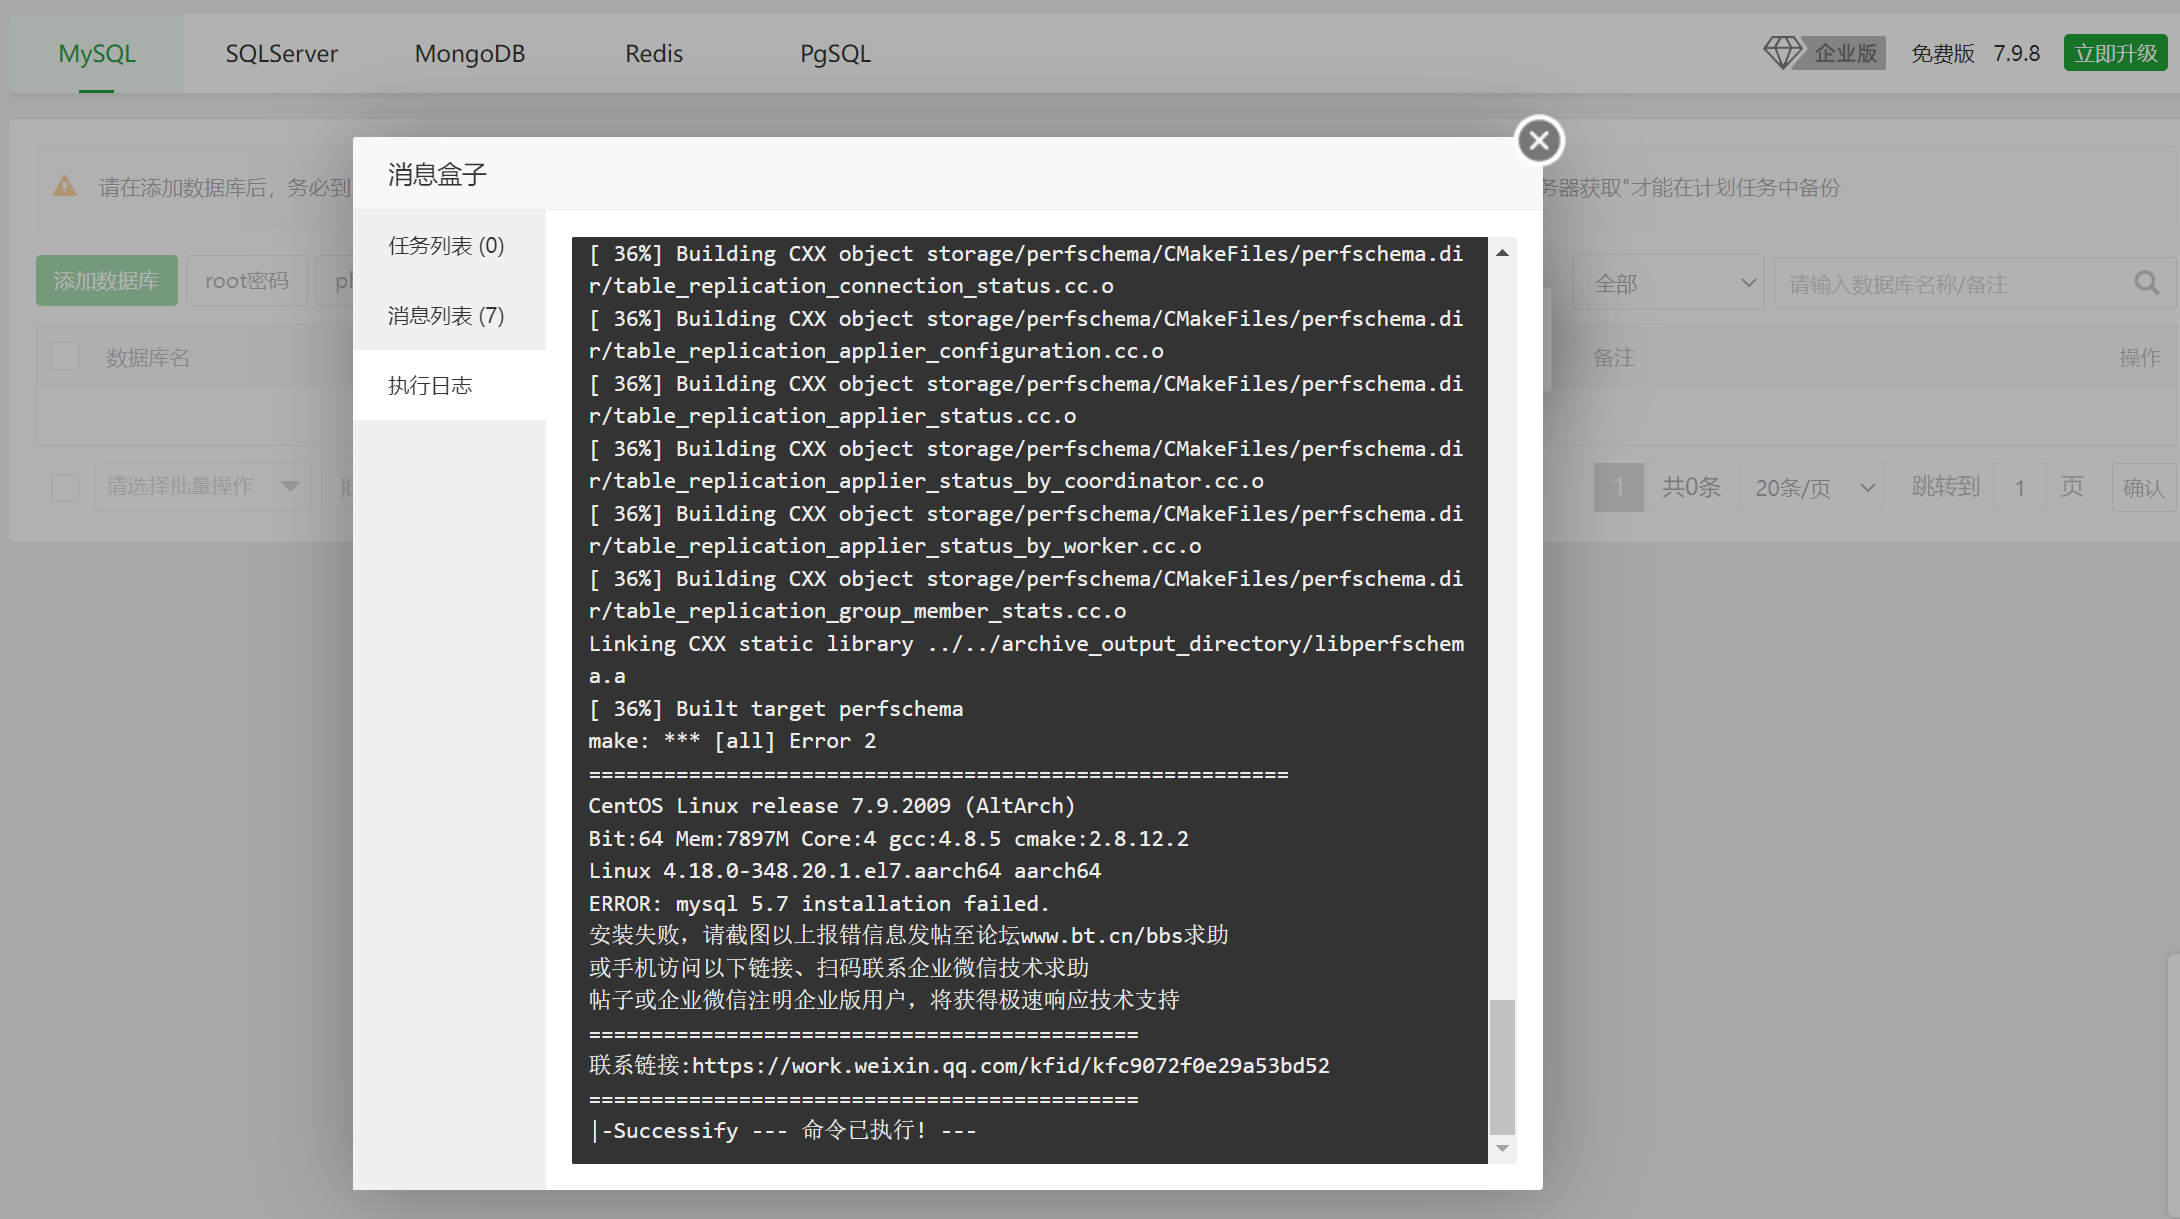Toggle the checkbox beside 请选择批量操作

tap(65, 487)
